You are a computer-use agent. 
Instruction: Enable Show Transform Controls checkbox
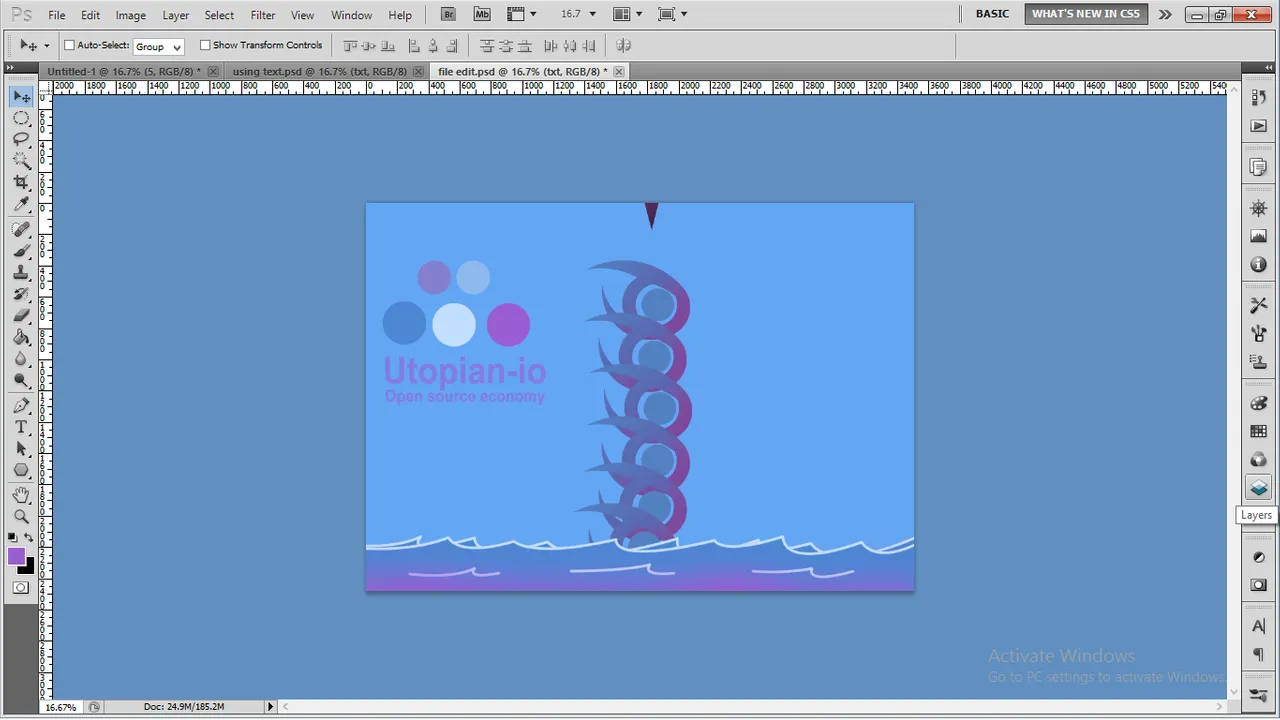tap(205, 45)
